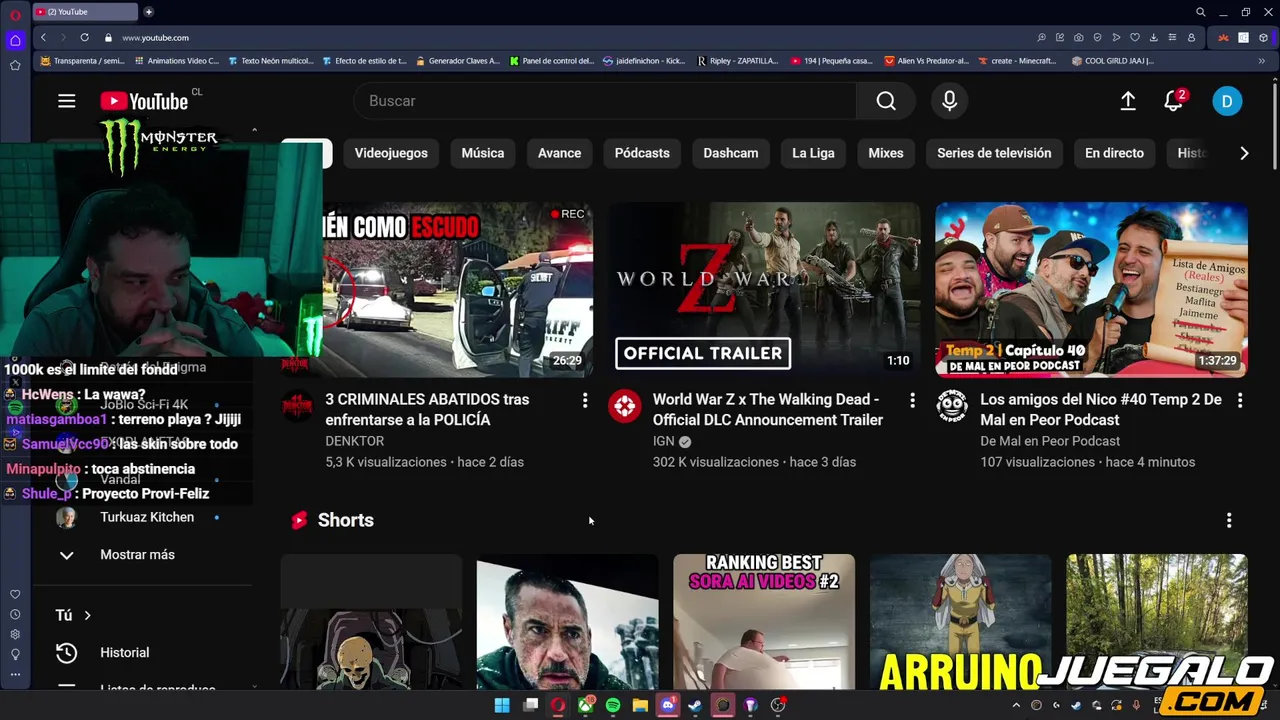Viewport: 1280px width, 720px height.
Task: Select the Series de televisión chip
Action: (x=994, y=153)
